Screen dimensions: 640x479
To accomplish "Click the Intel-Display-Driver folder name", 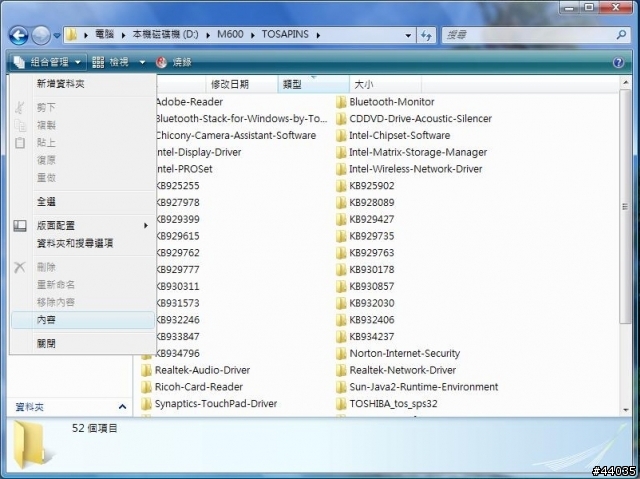I will click(199, 152).
